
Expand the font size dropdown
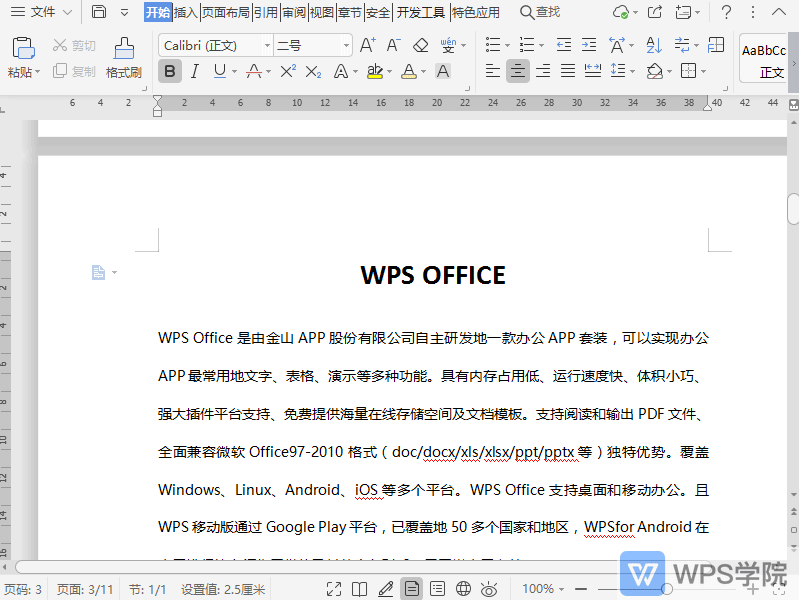346,46
